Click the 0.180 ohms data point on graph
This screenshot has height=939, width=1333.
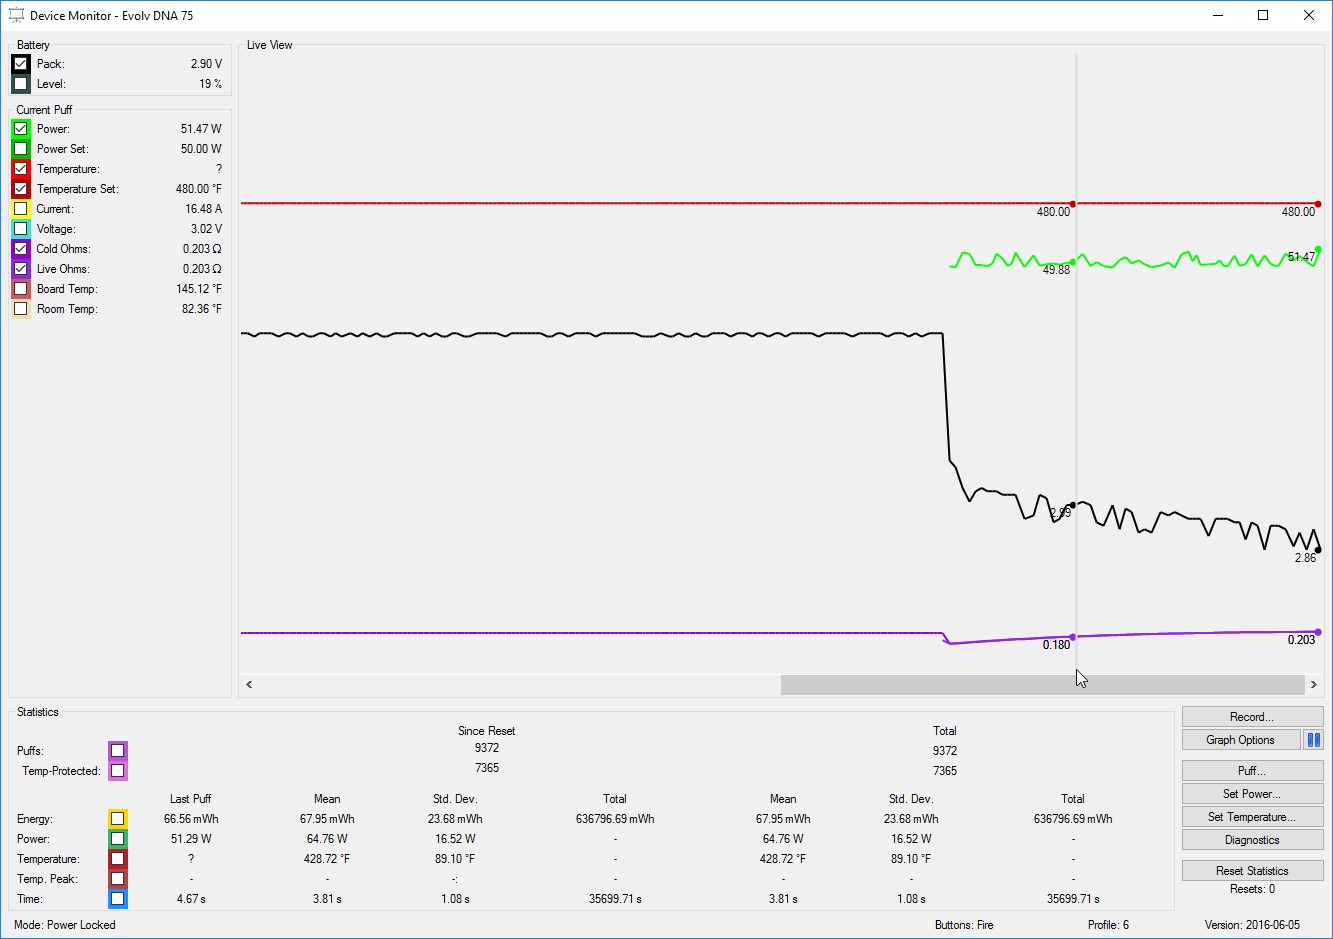point(1073,637)
